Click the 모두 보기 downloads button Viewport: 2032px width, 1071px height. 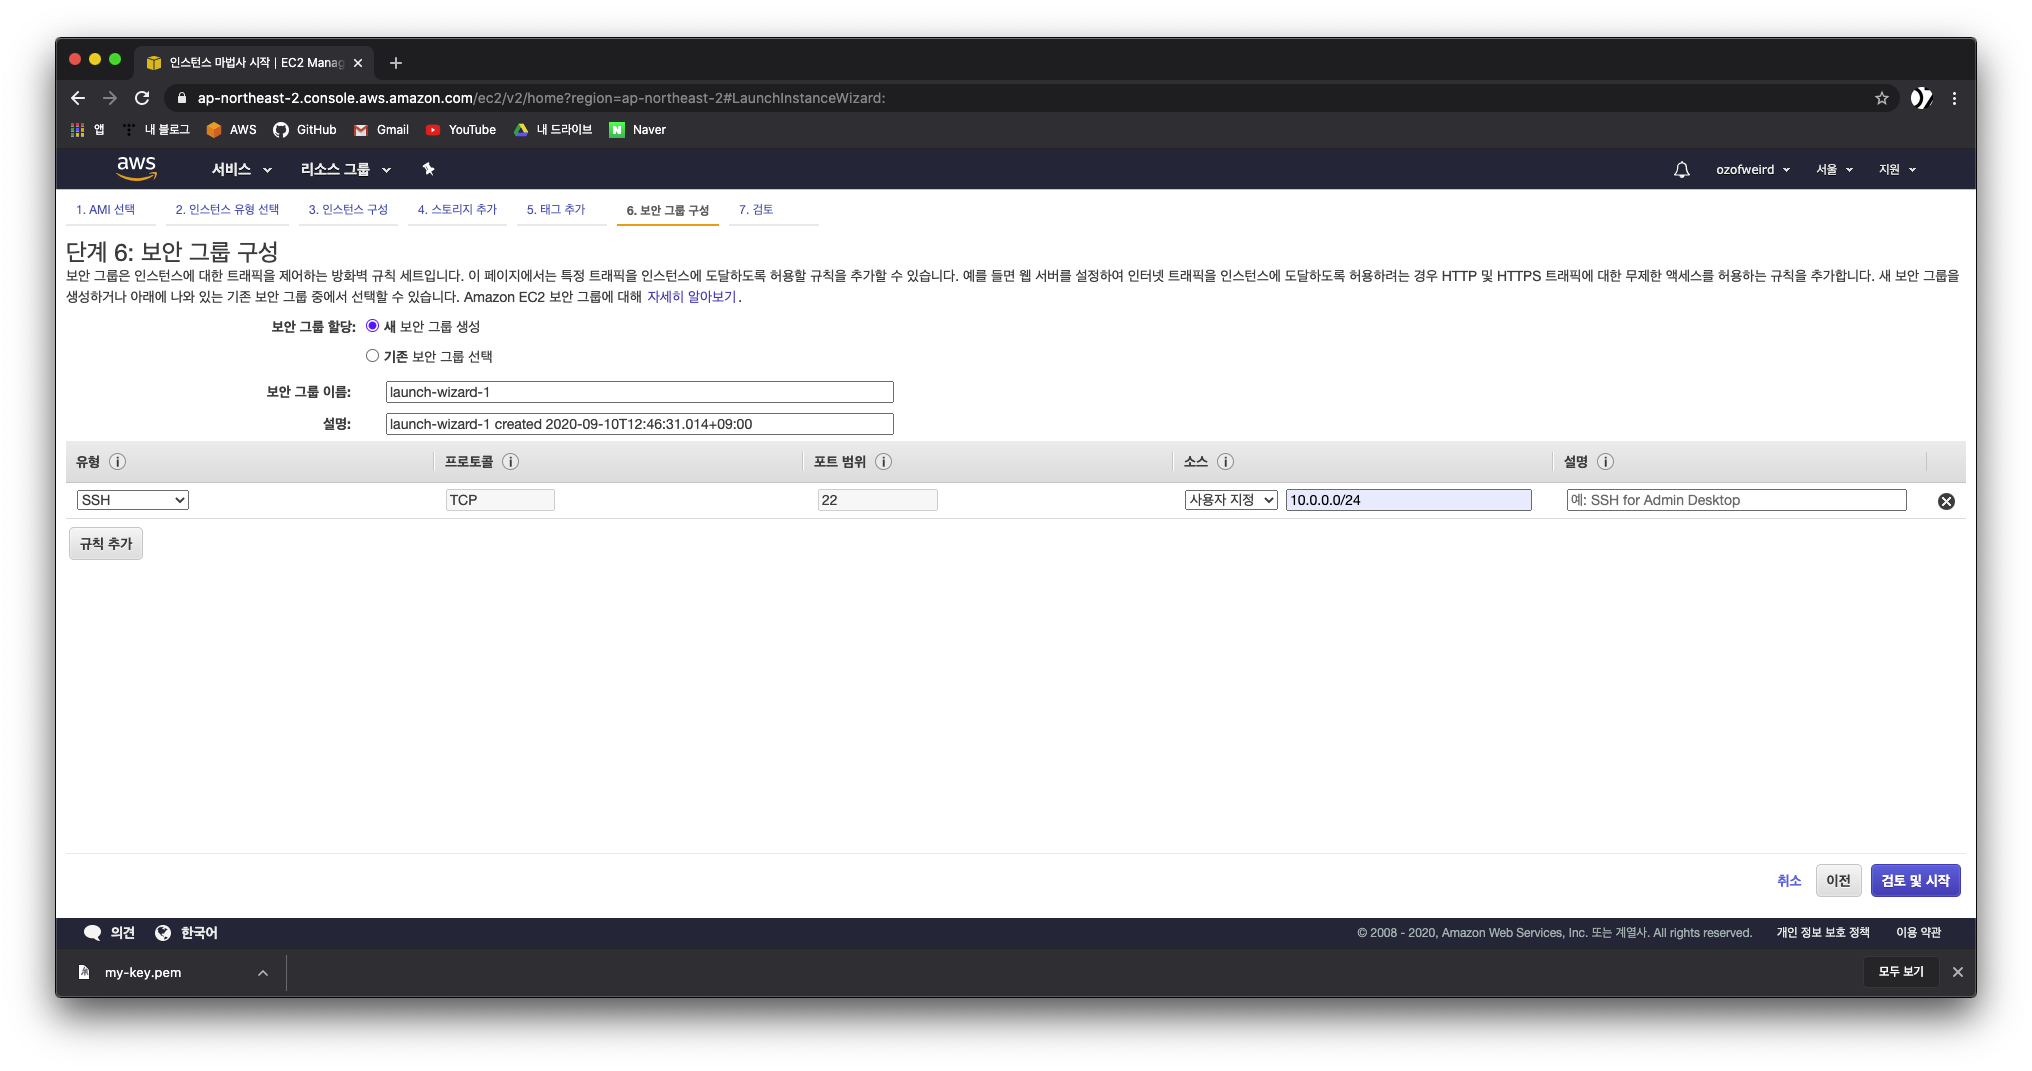pyautogui.click(x=1901, y=972)
